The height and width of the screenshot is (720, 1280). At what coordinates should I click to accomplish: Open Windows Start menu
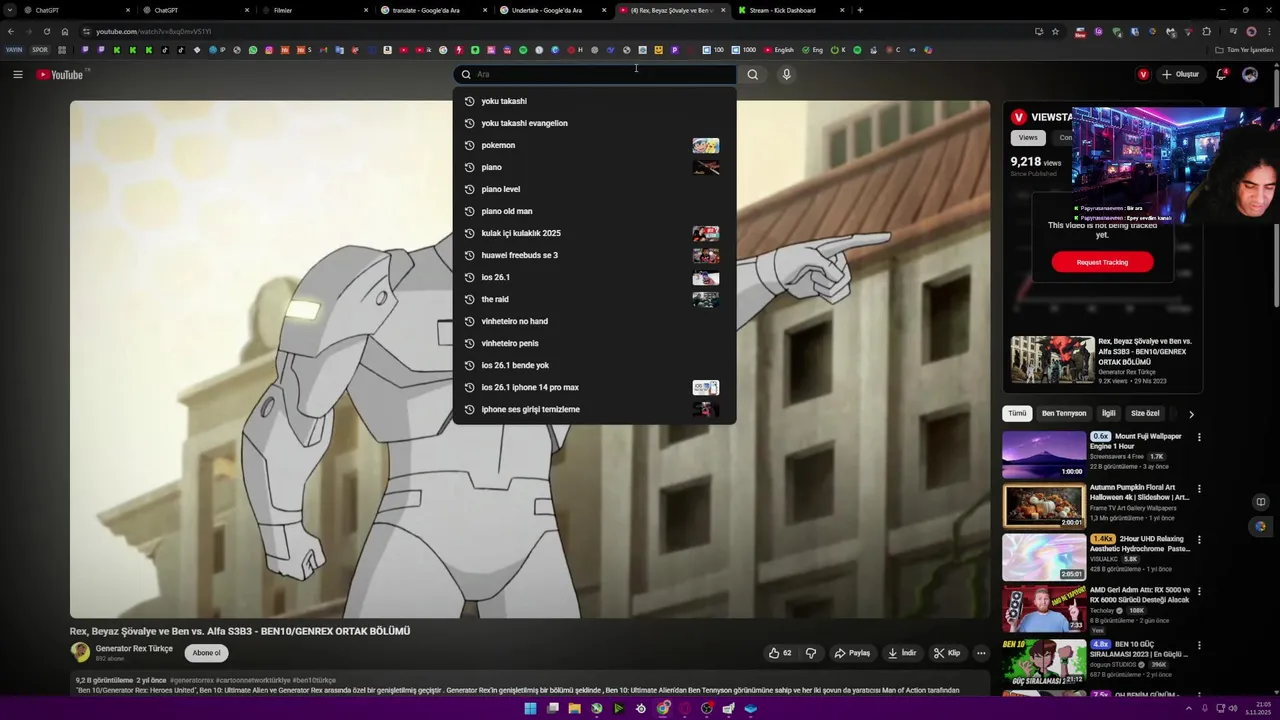click(530, 709)
